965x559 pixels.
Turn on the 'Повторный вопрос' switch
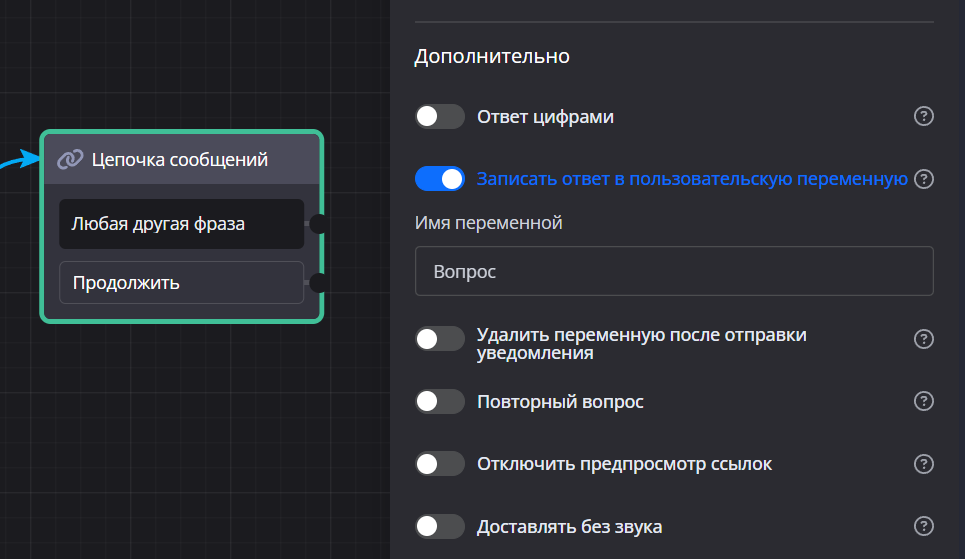pyautogui.click(x=440, y=401)
